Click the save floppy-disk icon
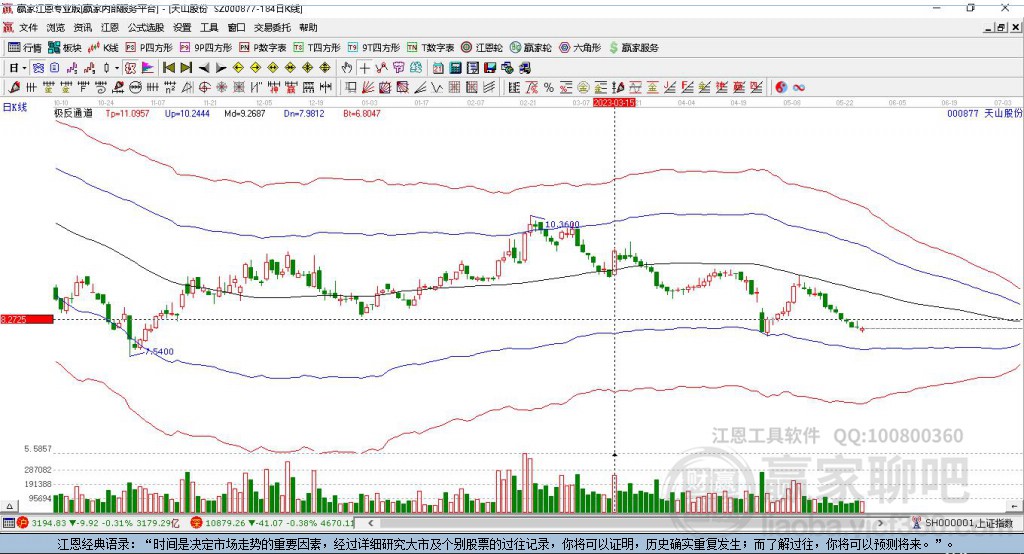Screen dimensions: 1024x554 click(x=490, y=68)
